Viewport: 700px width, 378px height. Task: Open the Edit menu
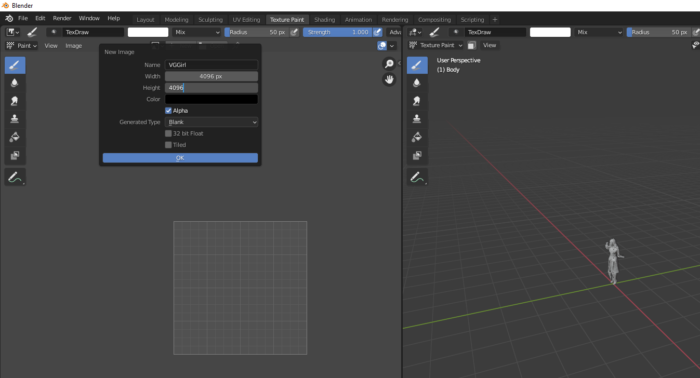click(x=40, y=18)
